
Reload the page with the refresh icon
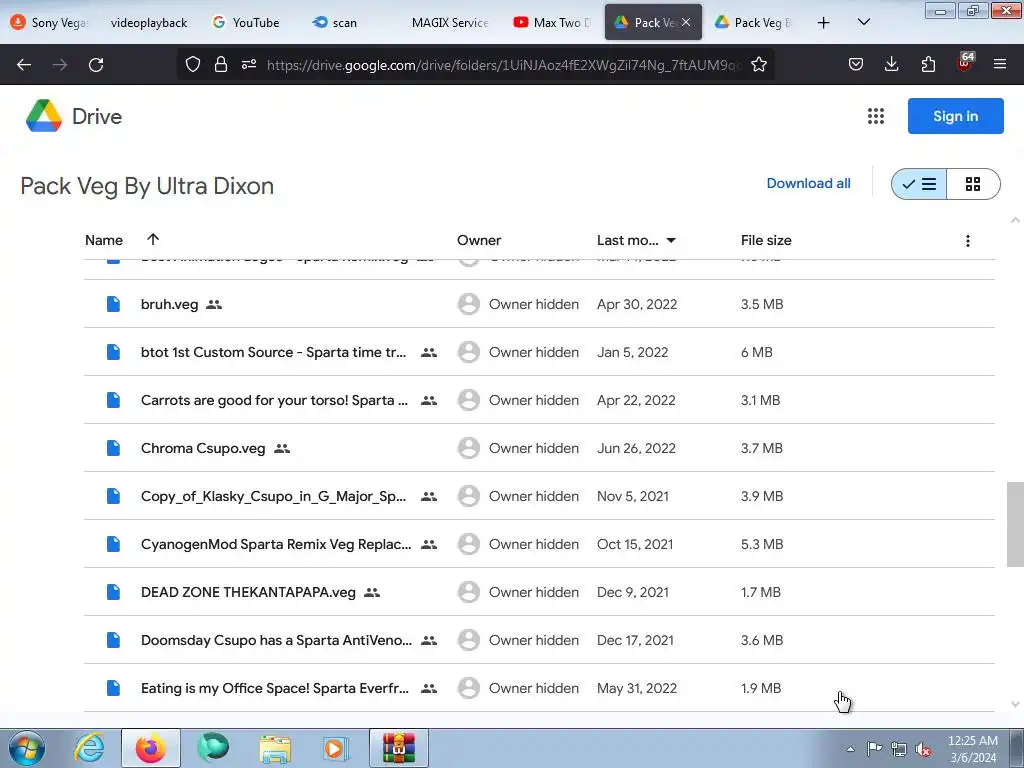96,65
